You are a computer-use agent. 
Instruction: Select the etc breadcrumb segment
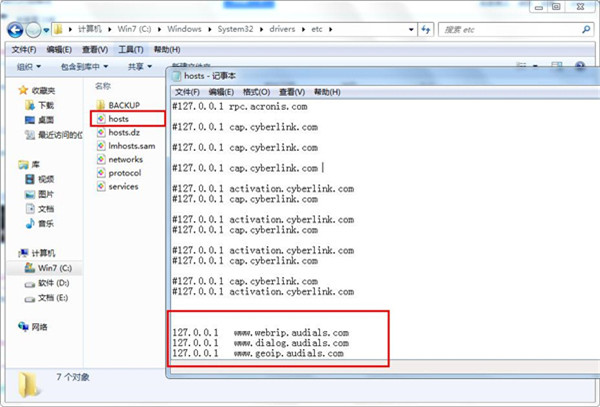click(316, 29)
